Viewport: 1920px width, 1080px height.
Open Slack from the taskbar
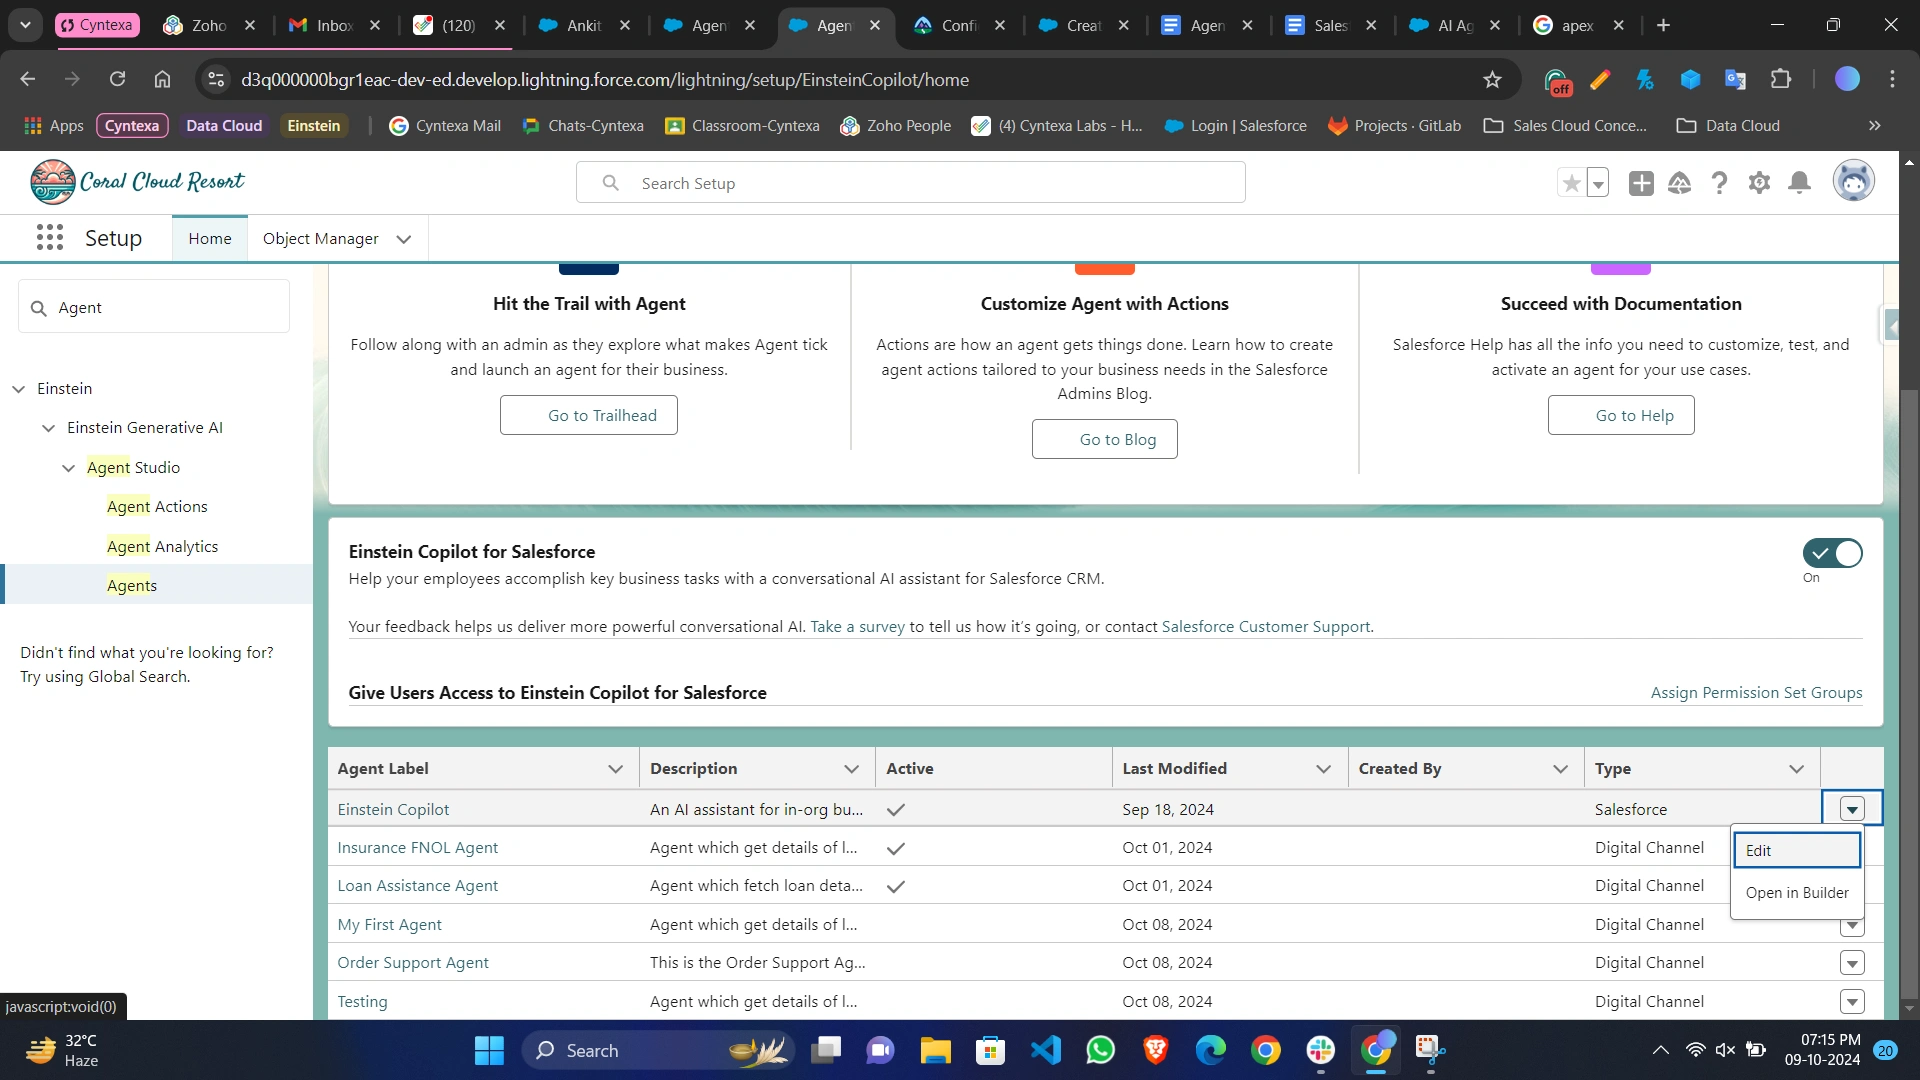point(1320,1050)
